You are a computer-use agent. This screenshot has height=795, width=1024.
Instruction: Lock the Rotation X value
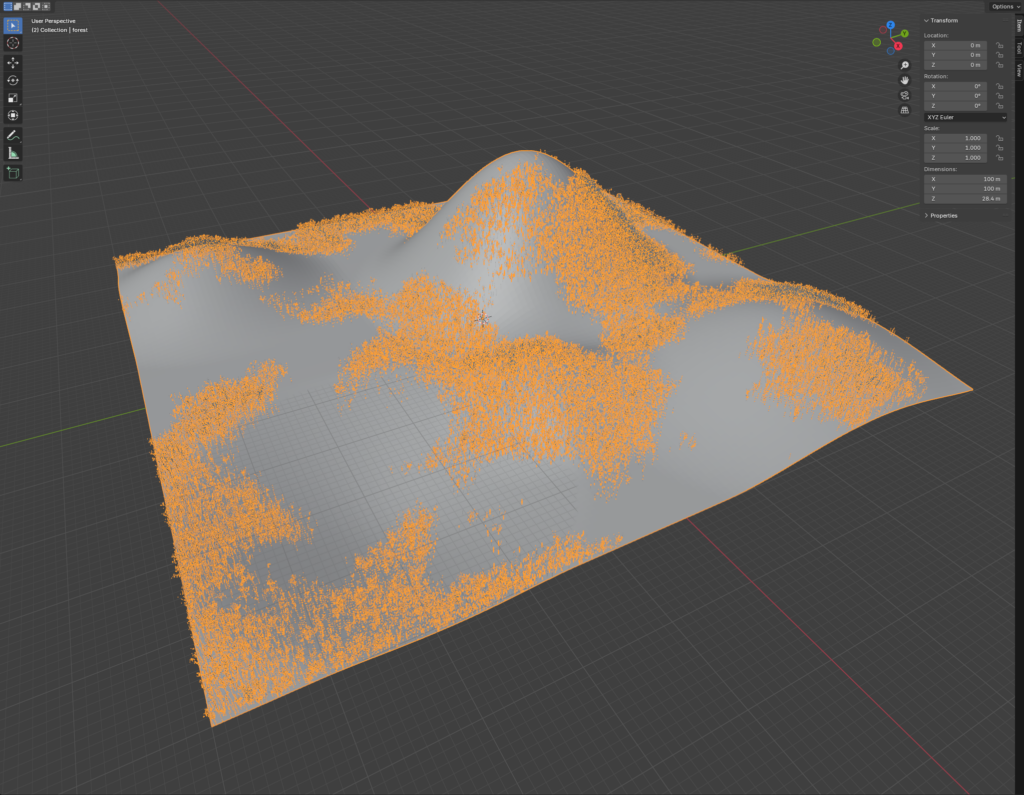point(999,86)
